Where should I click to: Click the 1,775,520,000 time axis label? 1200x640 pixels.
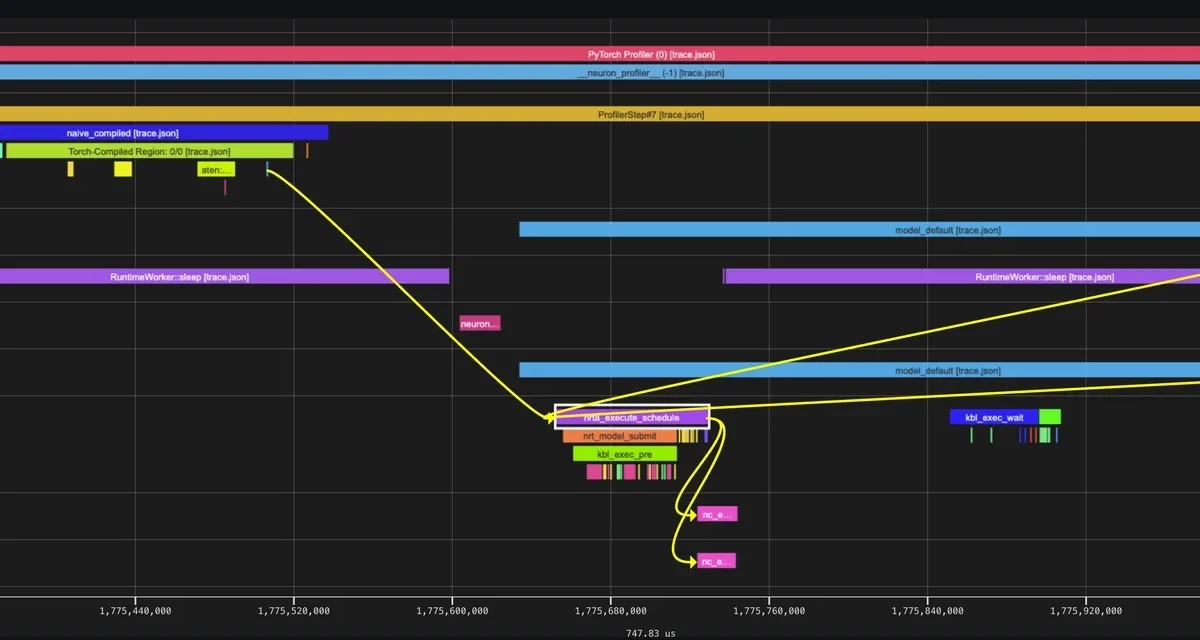293,609
